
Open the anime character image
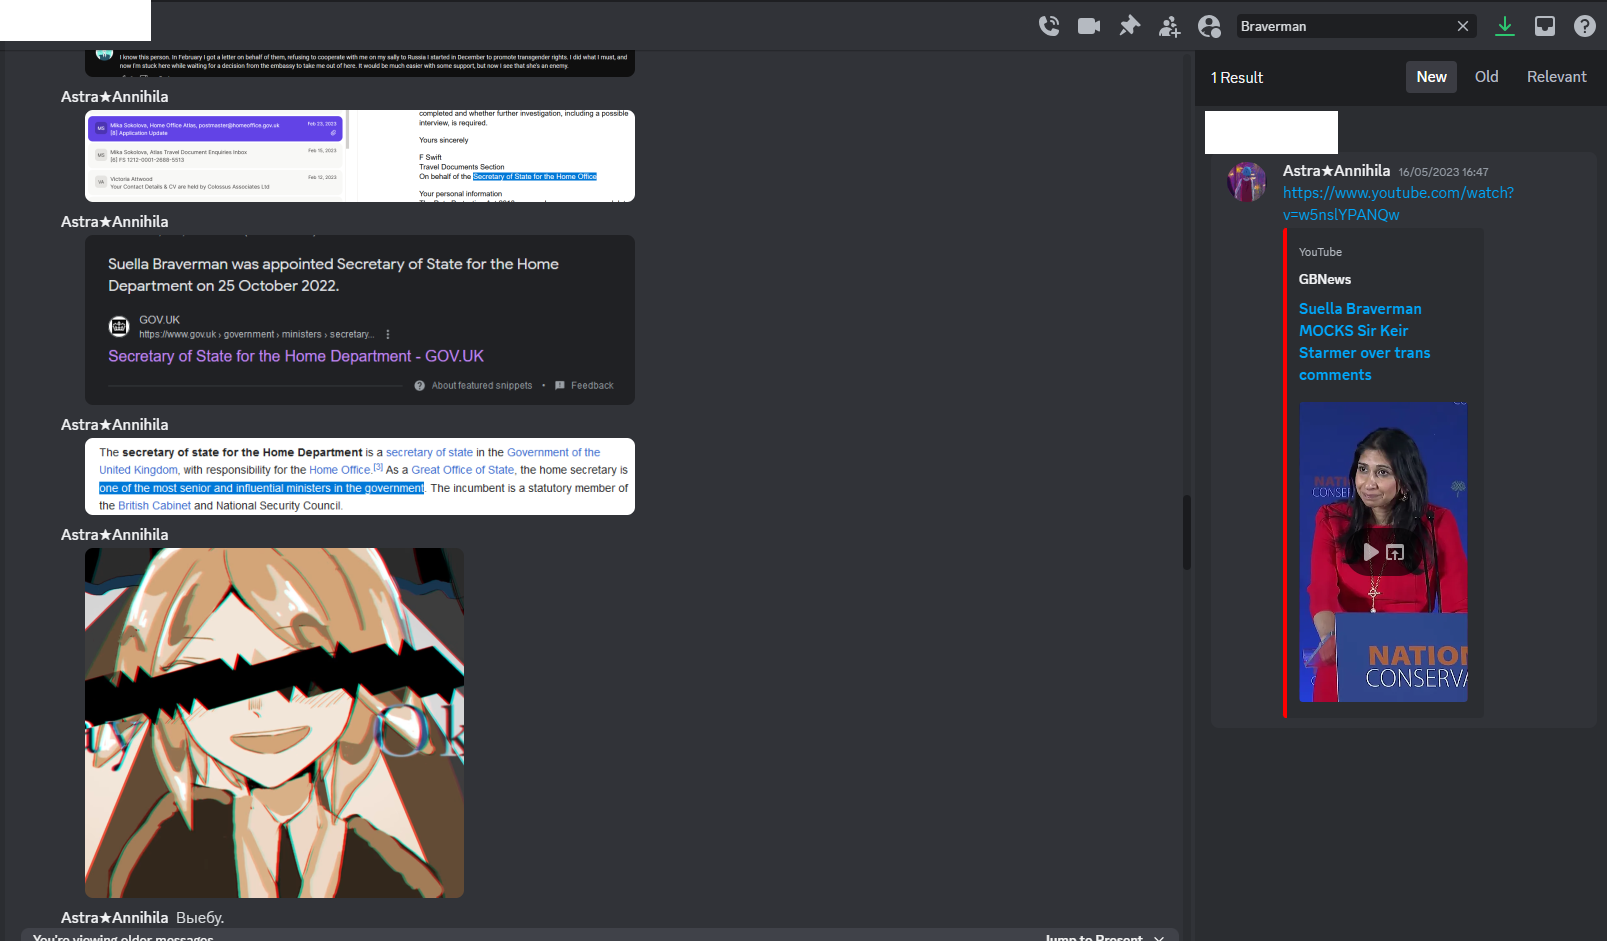pyautogui.click(x=274, y=722)
